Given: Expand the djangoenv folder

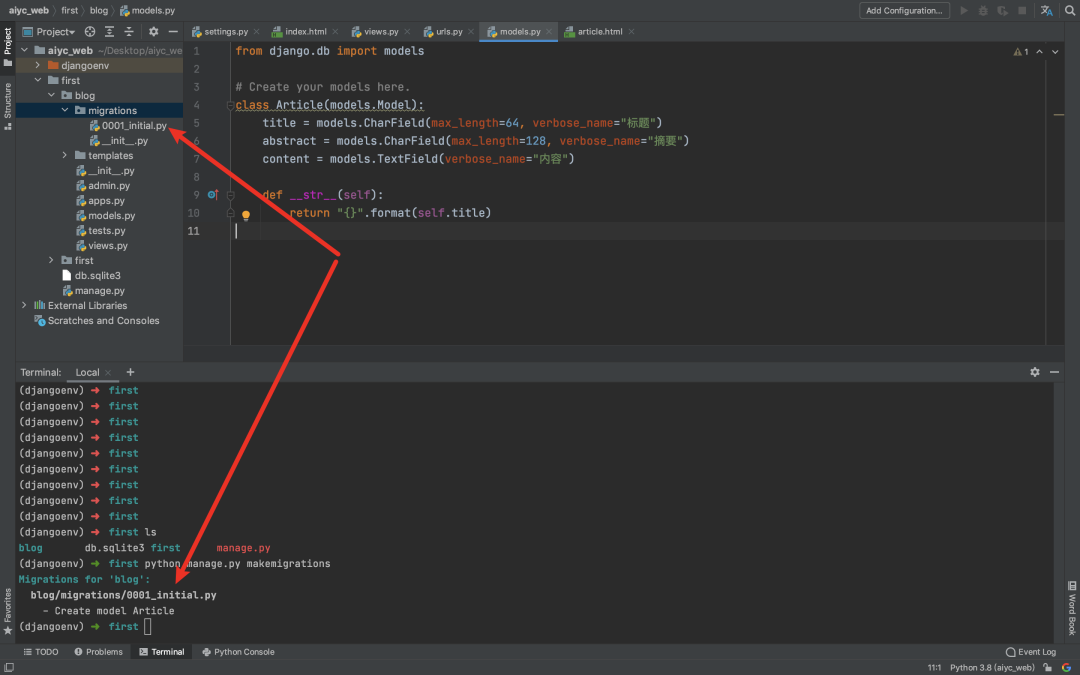Looking at the screenshot, I should [x=38, y=65].
